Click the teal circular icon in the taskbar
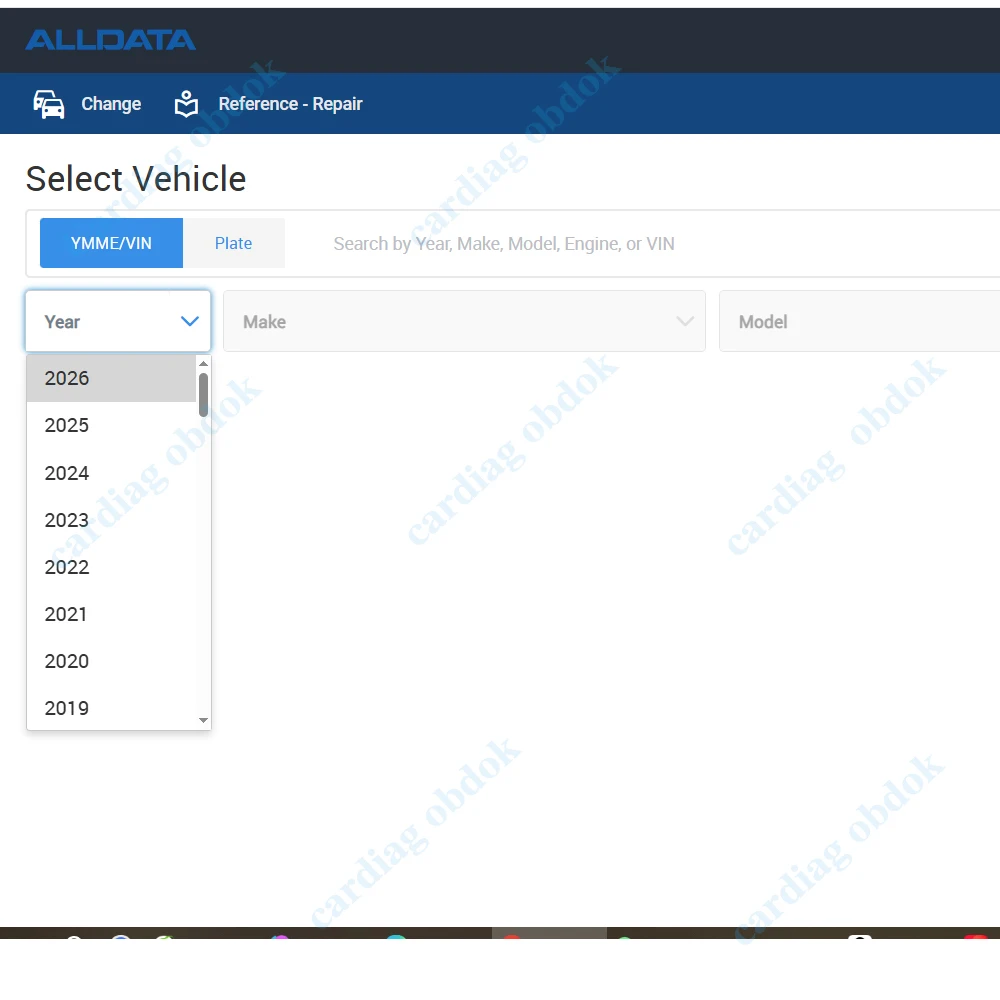Image resolution: width=1000 pixels, height=1000 pixels. [x=396, y=941]
